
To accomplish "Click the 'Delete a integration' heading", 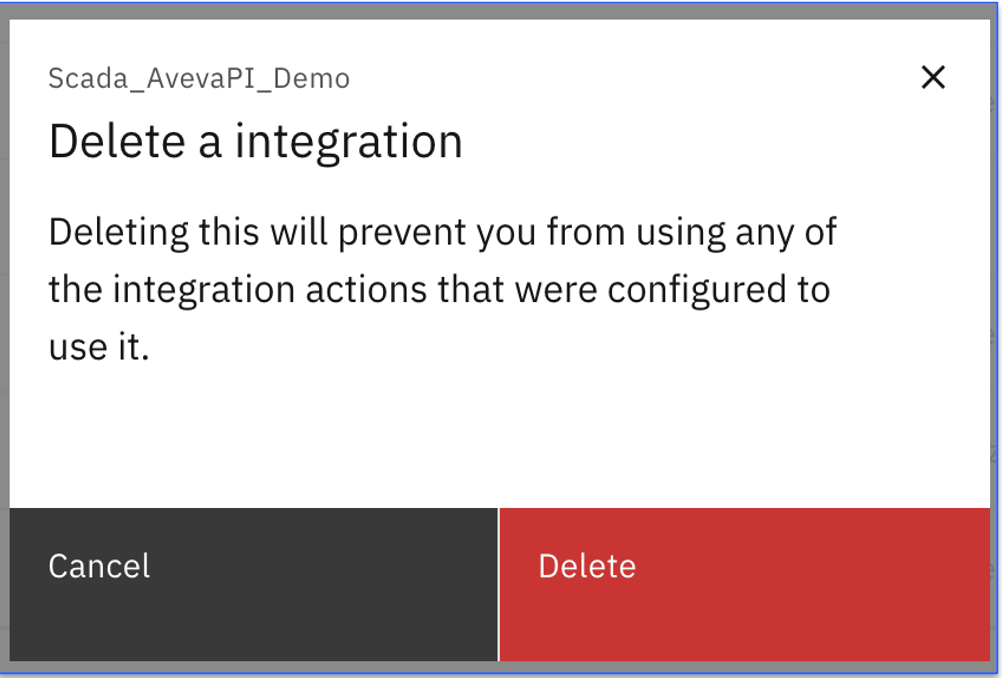I will click(255, 142).
